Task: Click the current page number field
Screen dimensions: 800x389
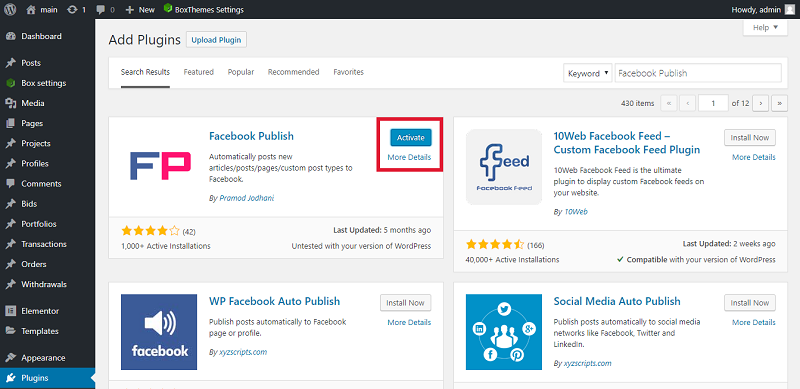Action: (713, 103)
